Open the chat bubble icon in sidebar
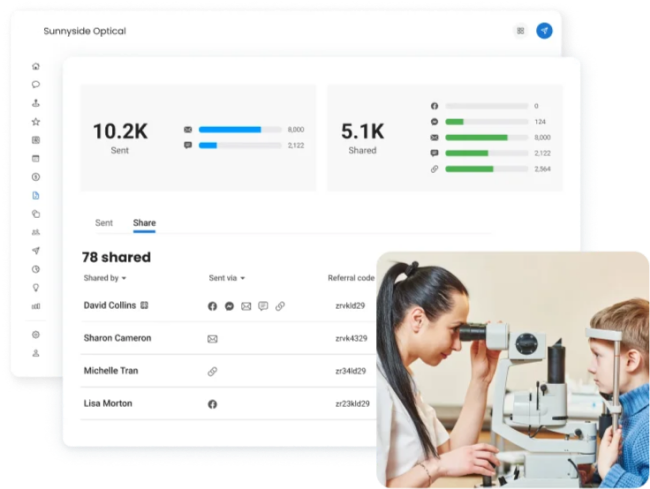The height and width of the screenshot is (489, 650). (36, 85)
